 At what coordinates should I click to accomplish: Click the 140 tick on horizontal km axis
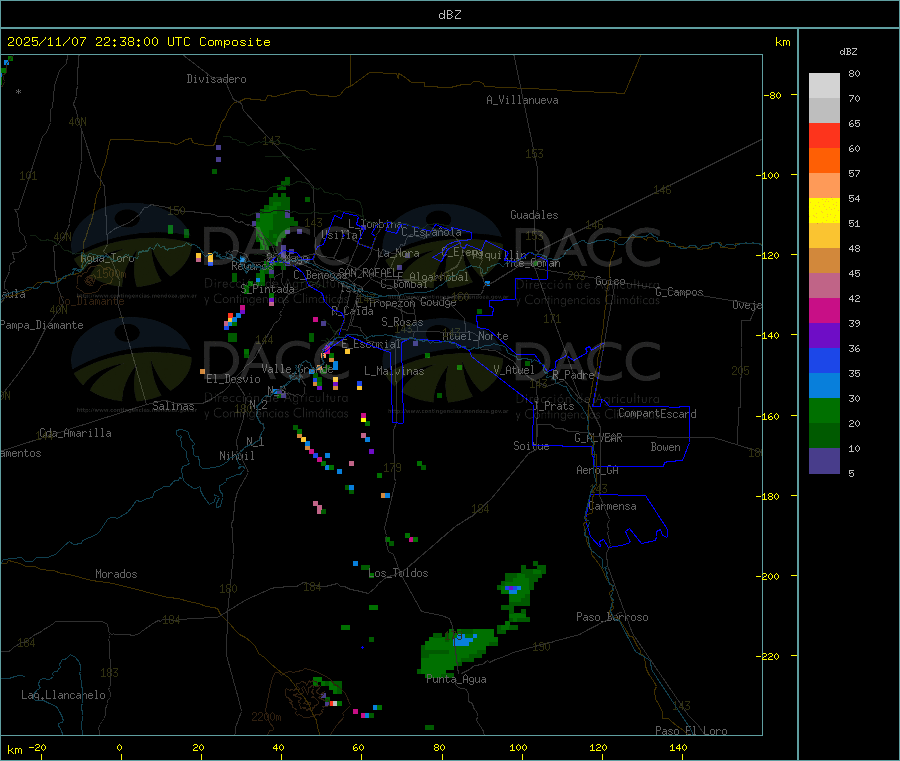(x=678, y=747)
